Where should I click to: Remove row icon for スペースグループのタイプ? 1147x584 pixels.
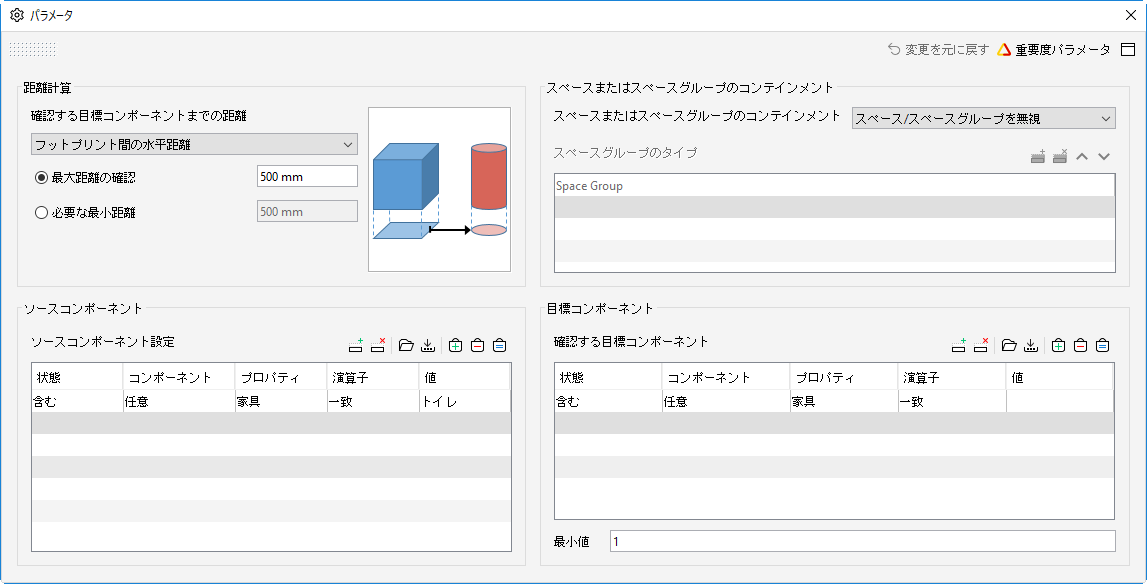coord(1059,157)
